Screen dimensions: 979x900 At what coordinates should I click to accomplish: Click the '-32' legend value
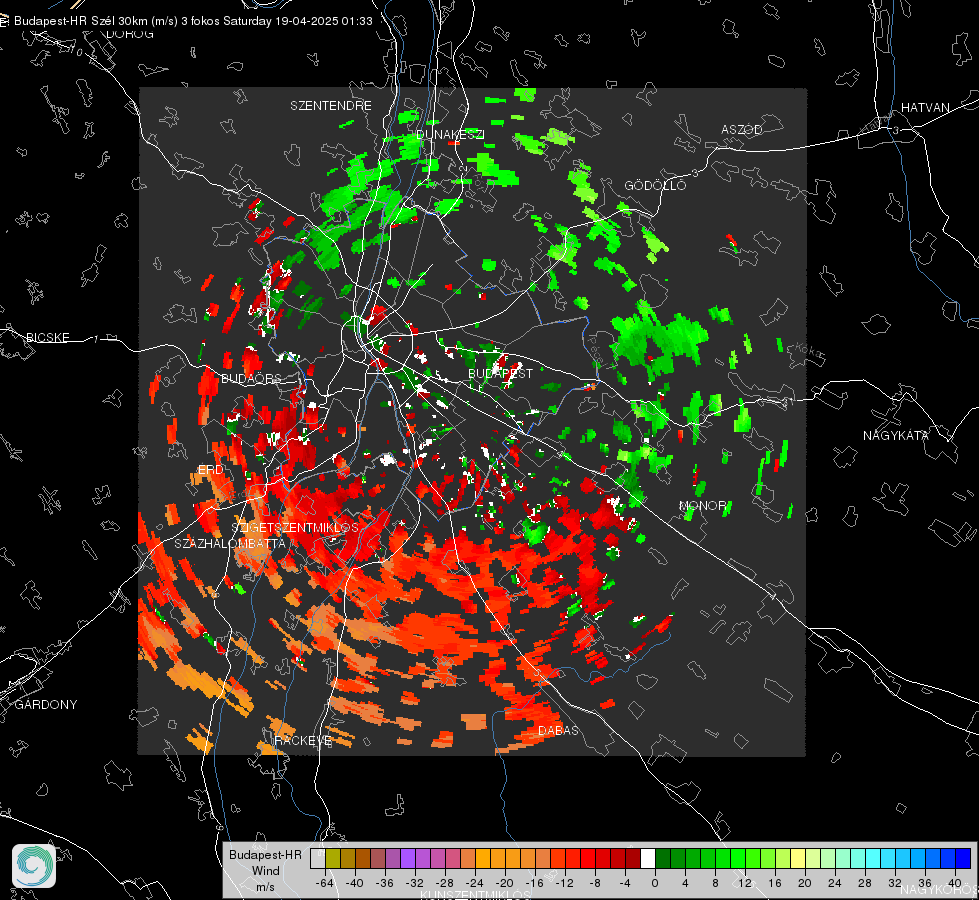(415, 883)
